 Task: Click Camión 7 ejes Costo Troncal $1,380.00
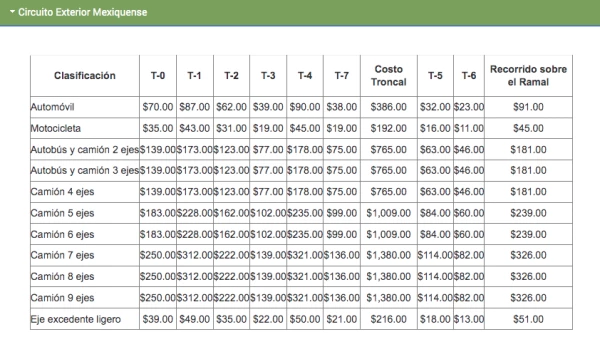[x=388, y=255]
